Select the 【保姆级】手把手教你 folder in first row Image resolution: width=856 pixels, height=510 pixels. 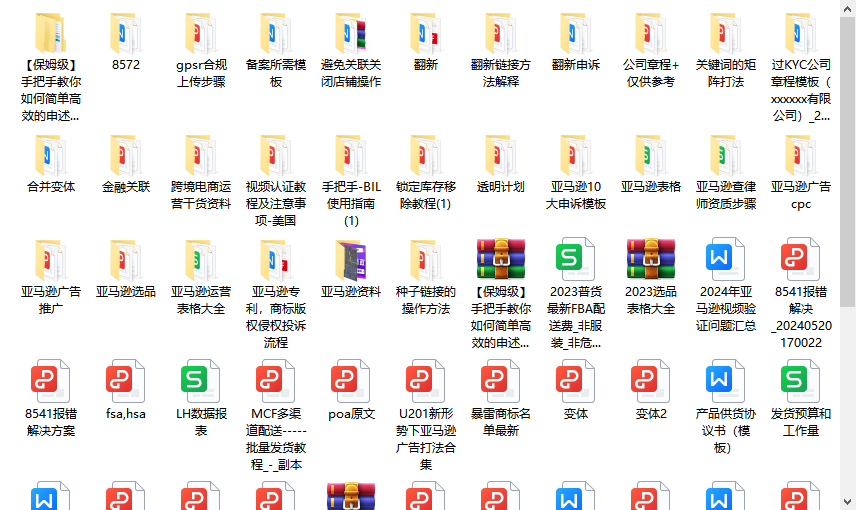coord(51,34)
